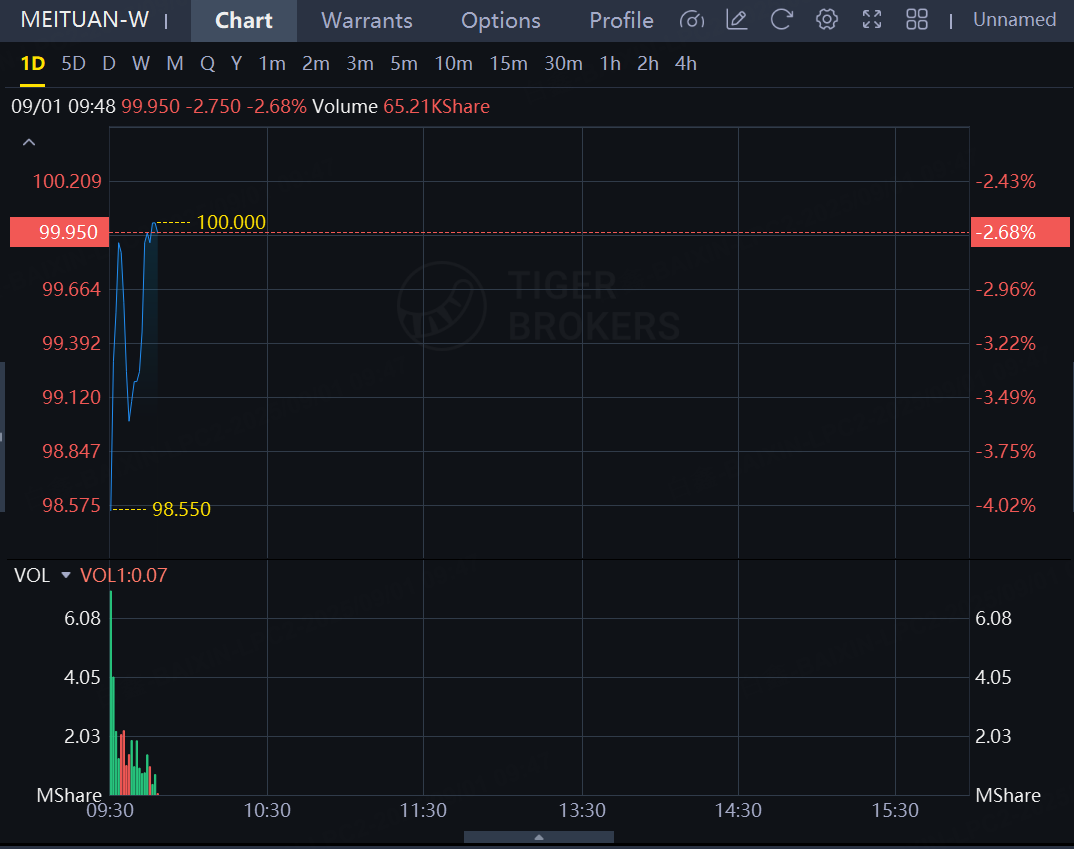Select the 2m interval
1074x849 pixels.
pyautogui.click(x=316, y=64)
